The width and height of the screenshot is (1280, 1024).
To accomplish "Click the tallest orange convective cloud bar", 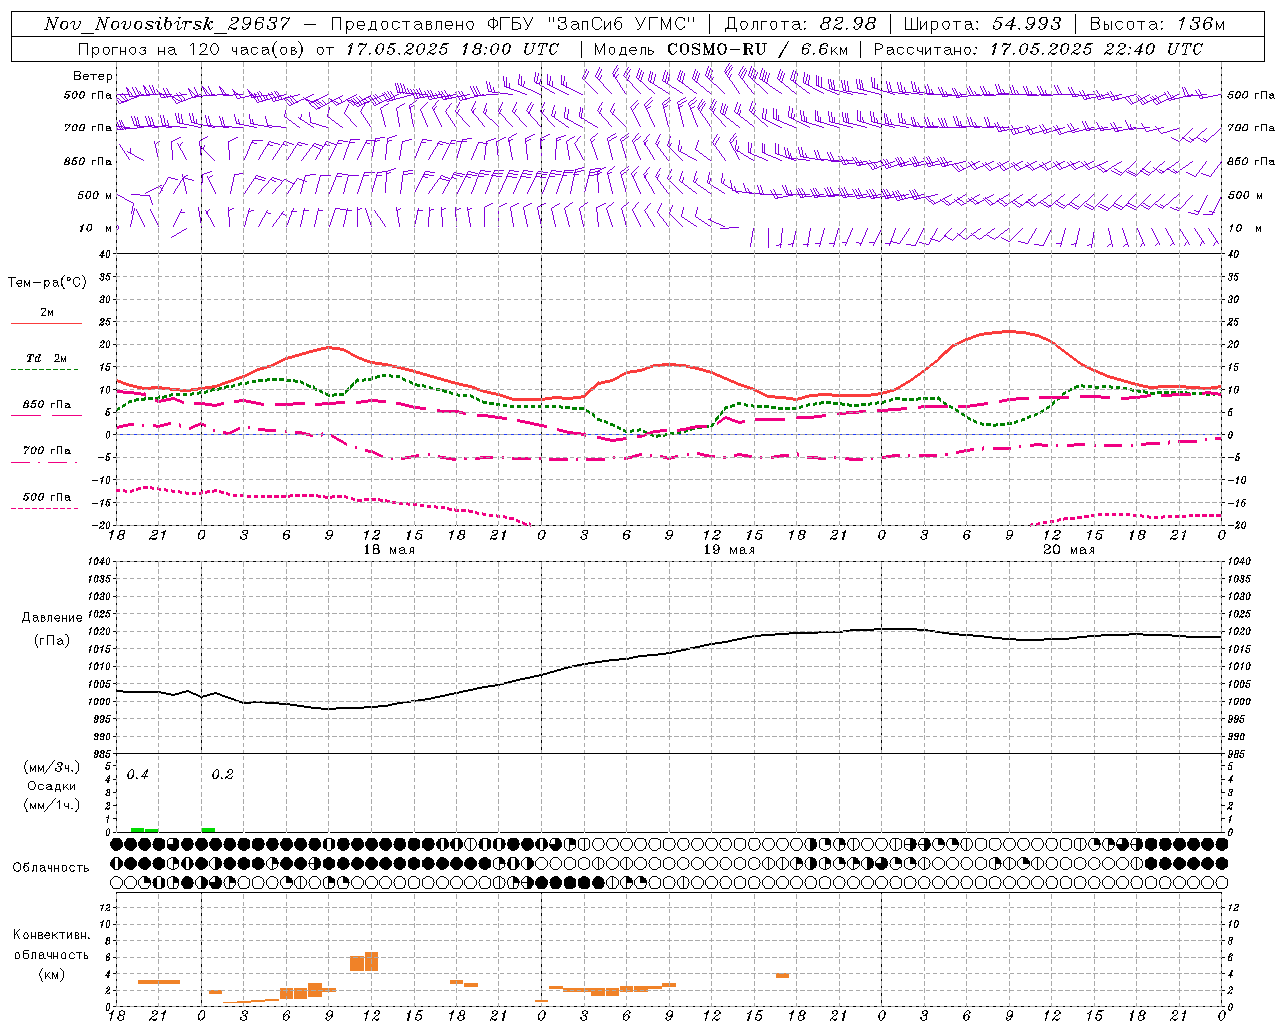I will coord(372,961).
